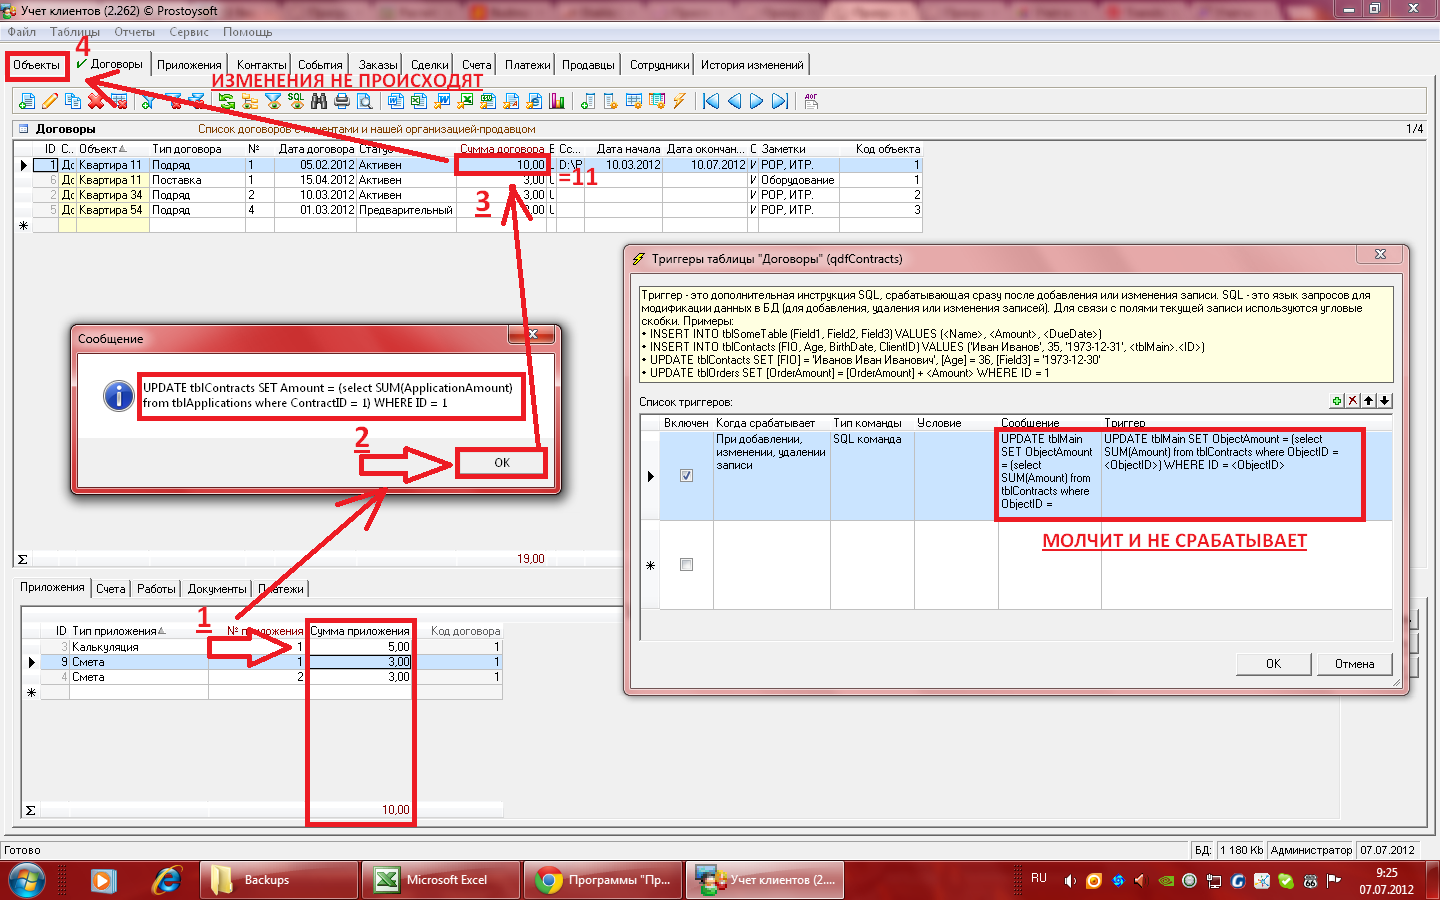Screen dimensions: 1440x900
Task: Click the SQL команда command type cell
Action: tap(872, 475)
